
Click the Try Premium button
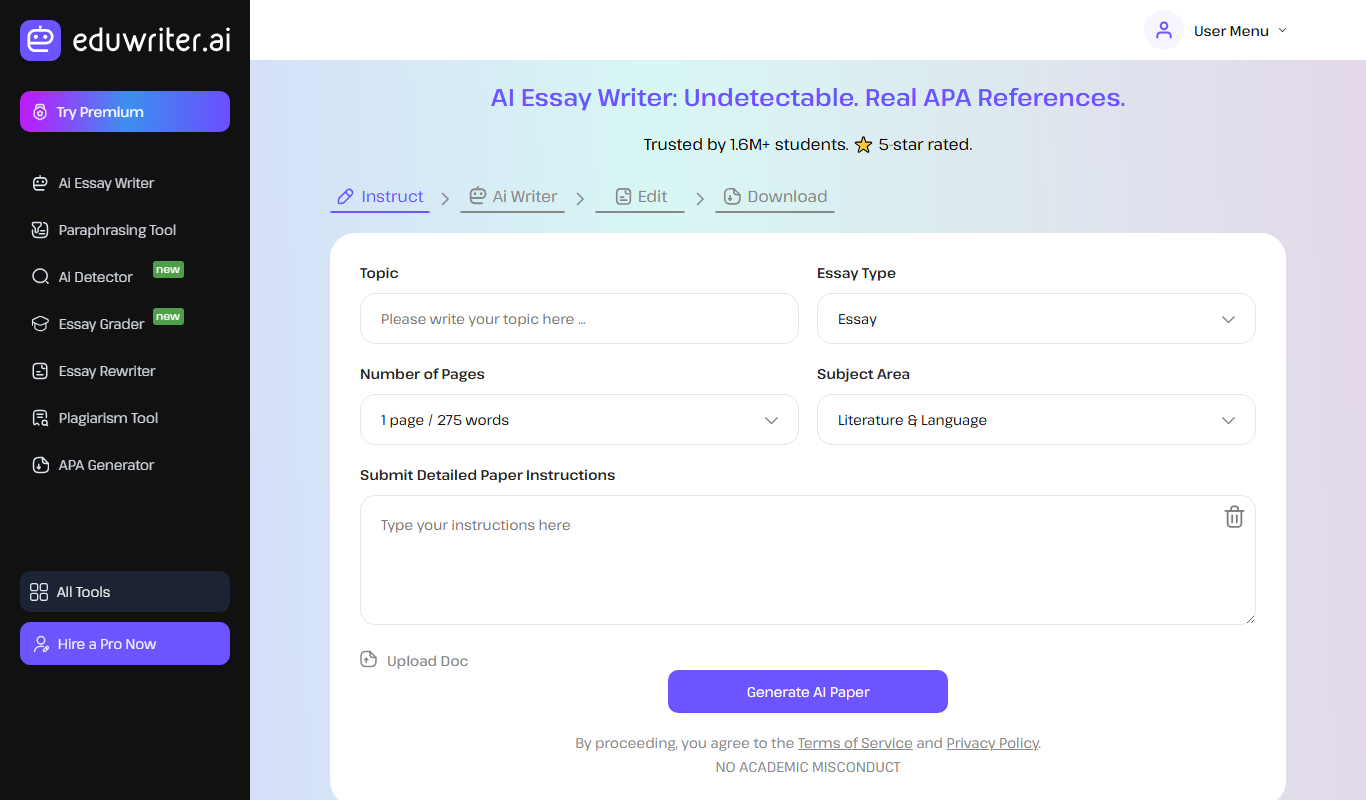pyautogui.click(x=125, y=112)
